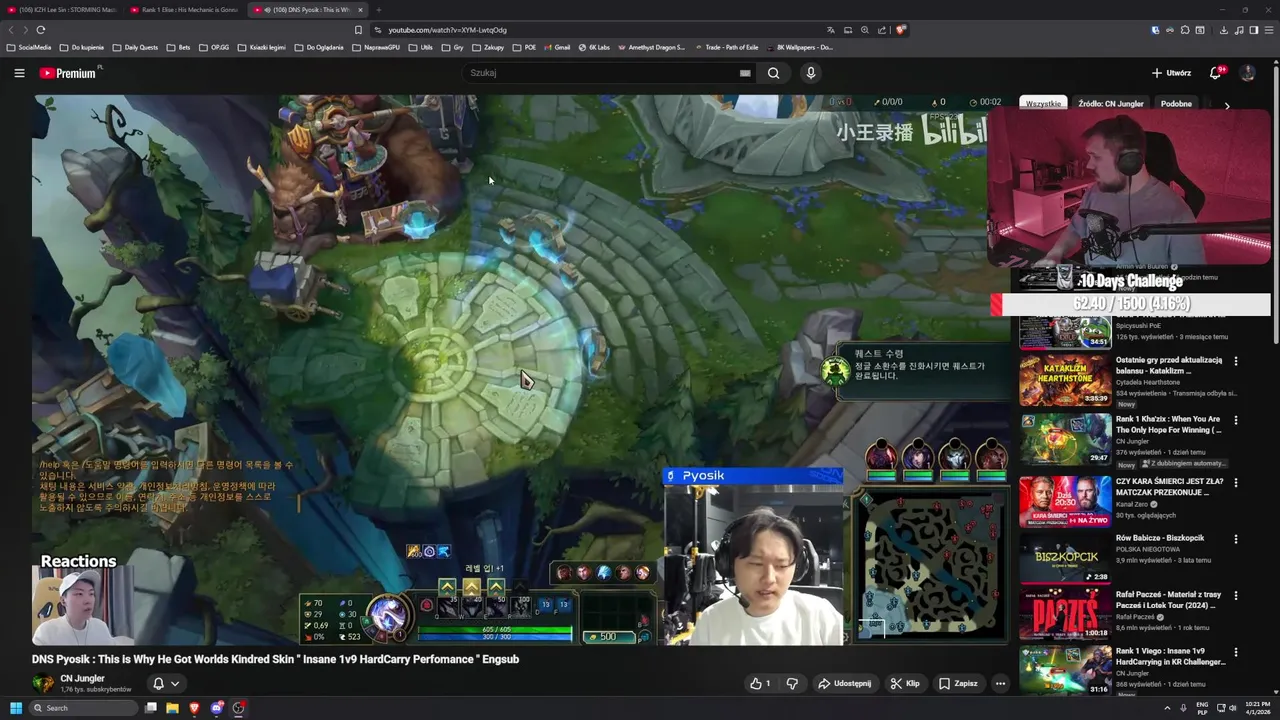The width and height of the screenshot is (1280, 720).
Task: Click the YouTube search magnifier button
Action: coord(773,73)
